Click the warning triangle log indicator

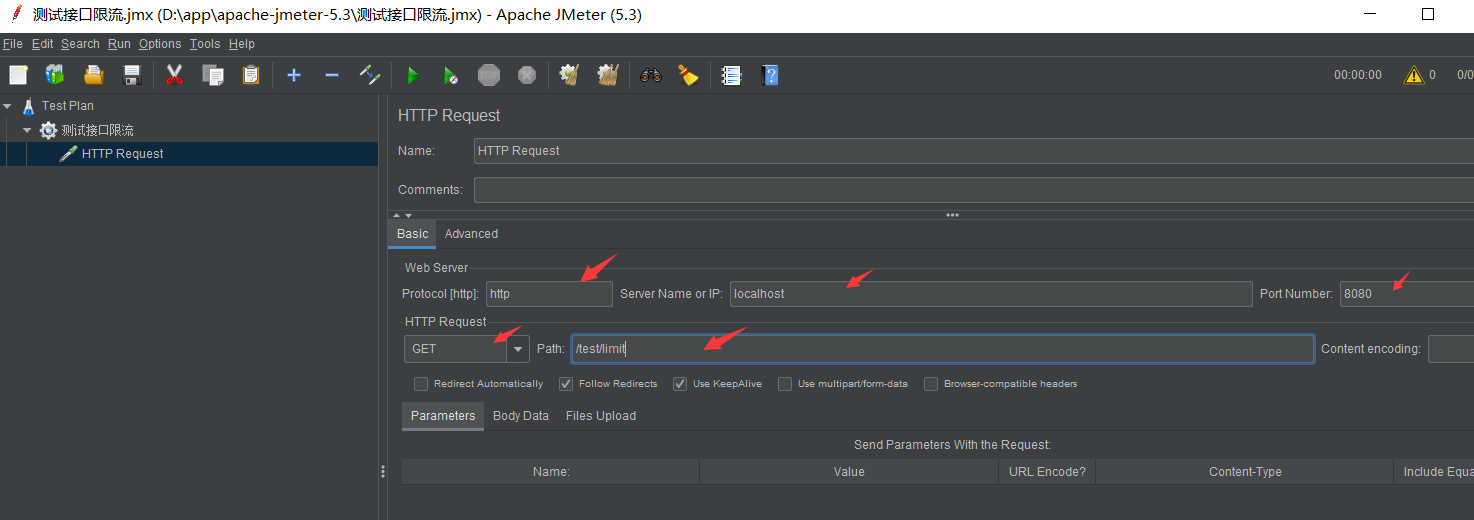1413,75
